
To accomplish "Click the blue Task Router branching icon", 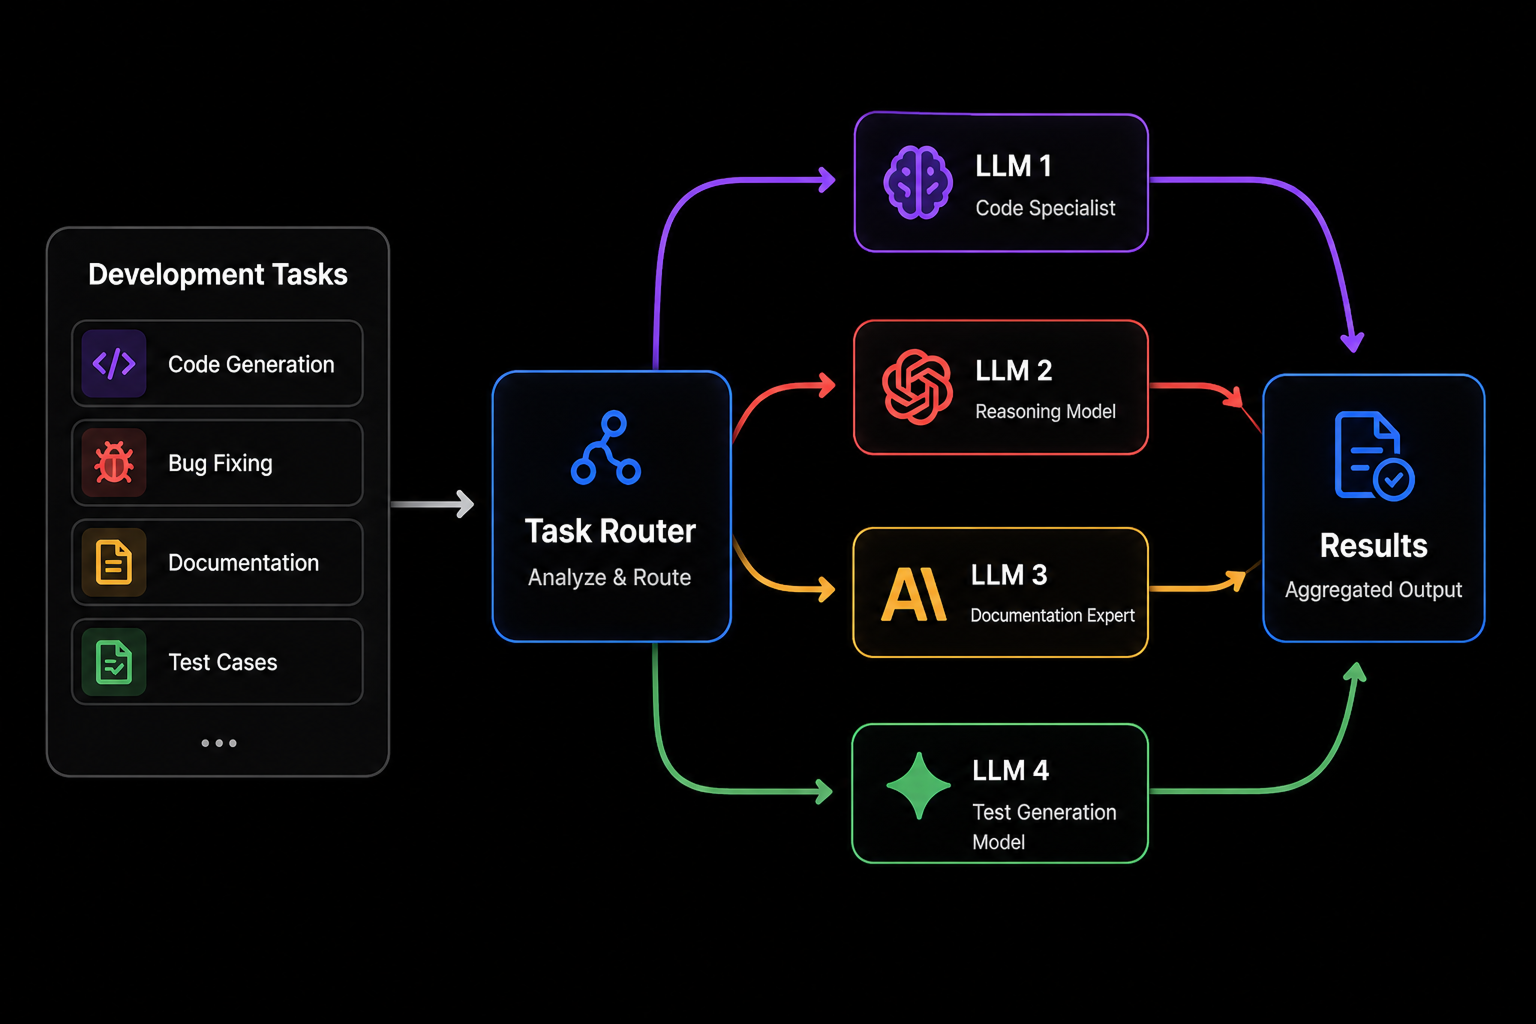I will click(x=606, y=447).
